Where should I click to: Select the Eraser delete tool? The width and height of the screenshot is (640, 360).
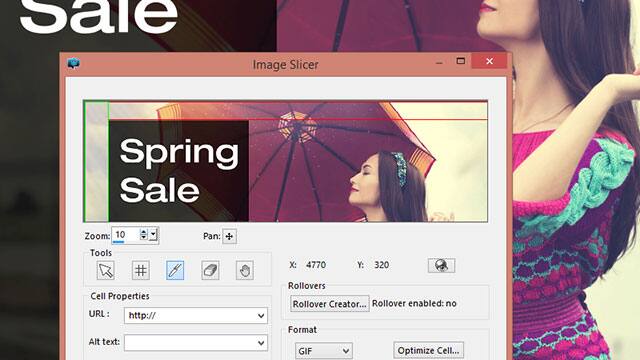point(210,270)
